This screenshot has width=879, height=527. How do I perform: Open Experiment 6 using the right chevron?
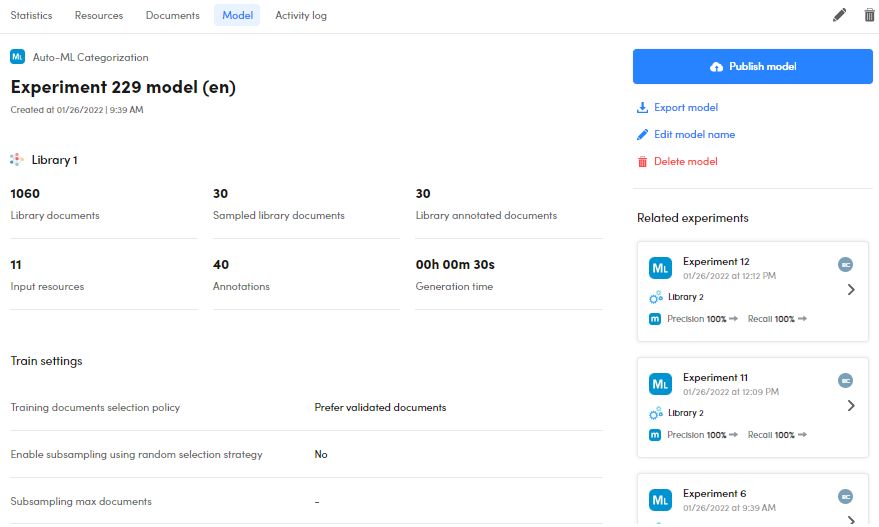click(851, 519)
